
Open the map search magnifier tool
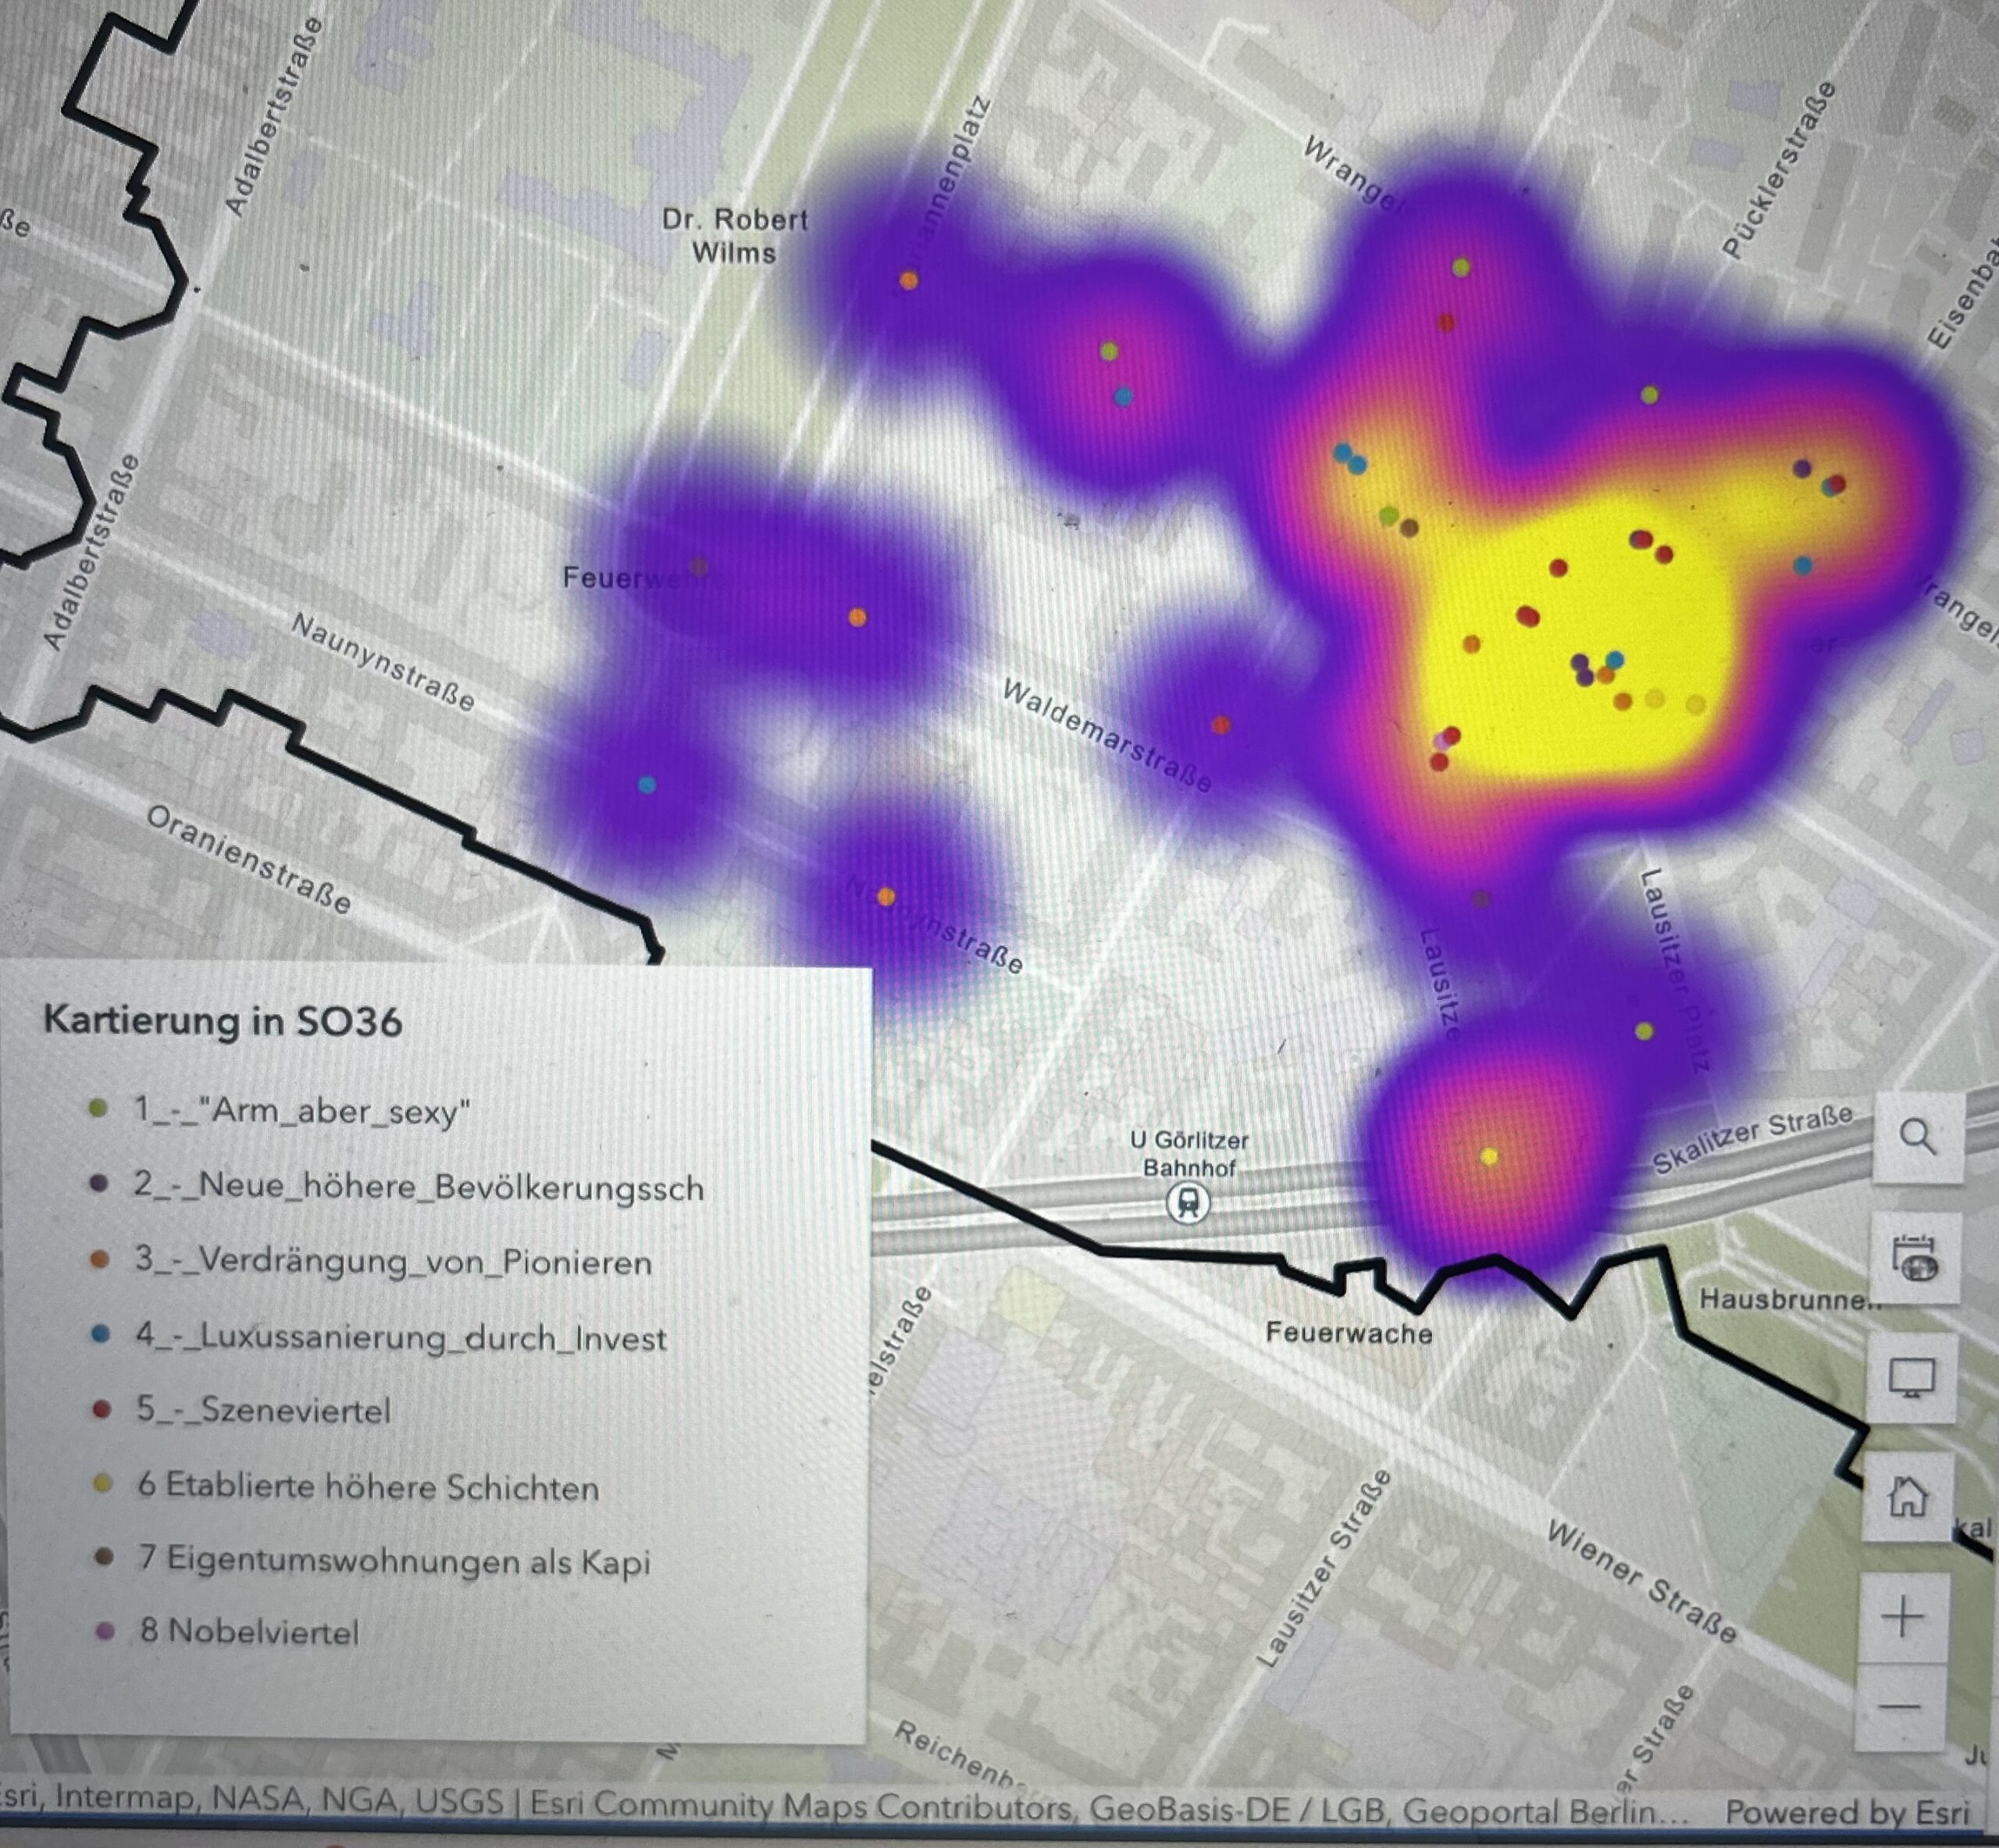point(1916,1137)
